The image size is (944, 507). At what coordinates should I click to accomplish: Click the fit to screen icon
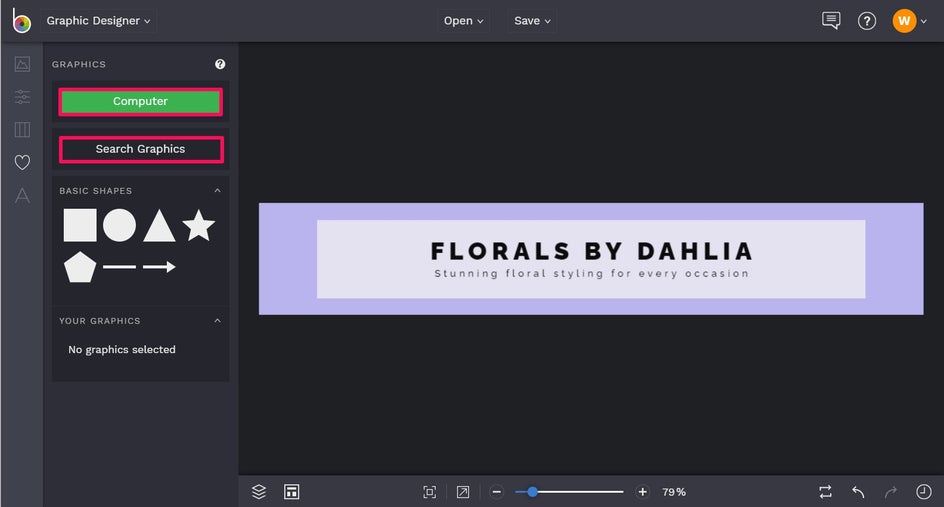point(429,492)
